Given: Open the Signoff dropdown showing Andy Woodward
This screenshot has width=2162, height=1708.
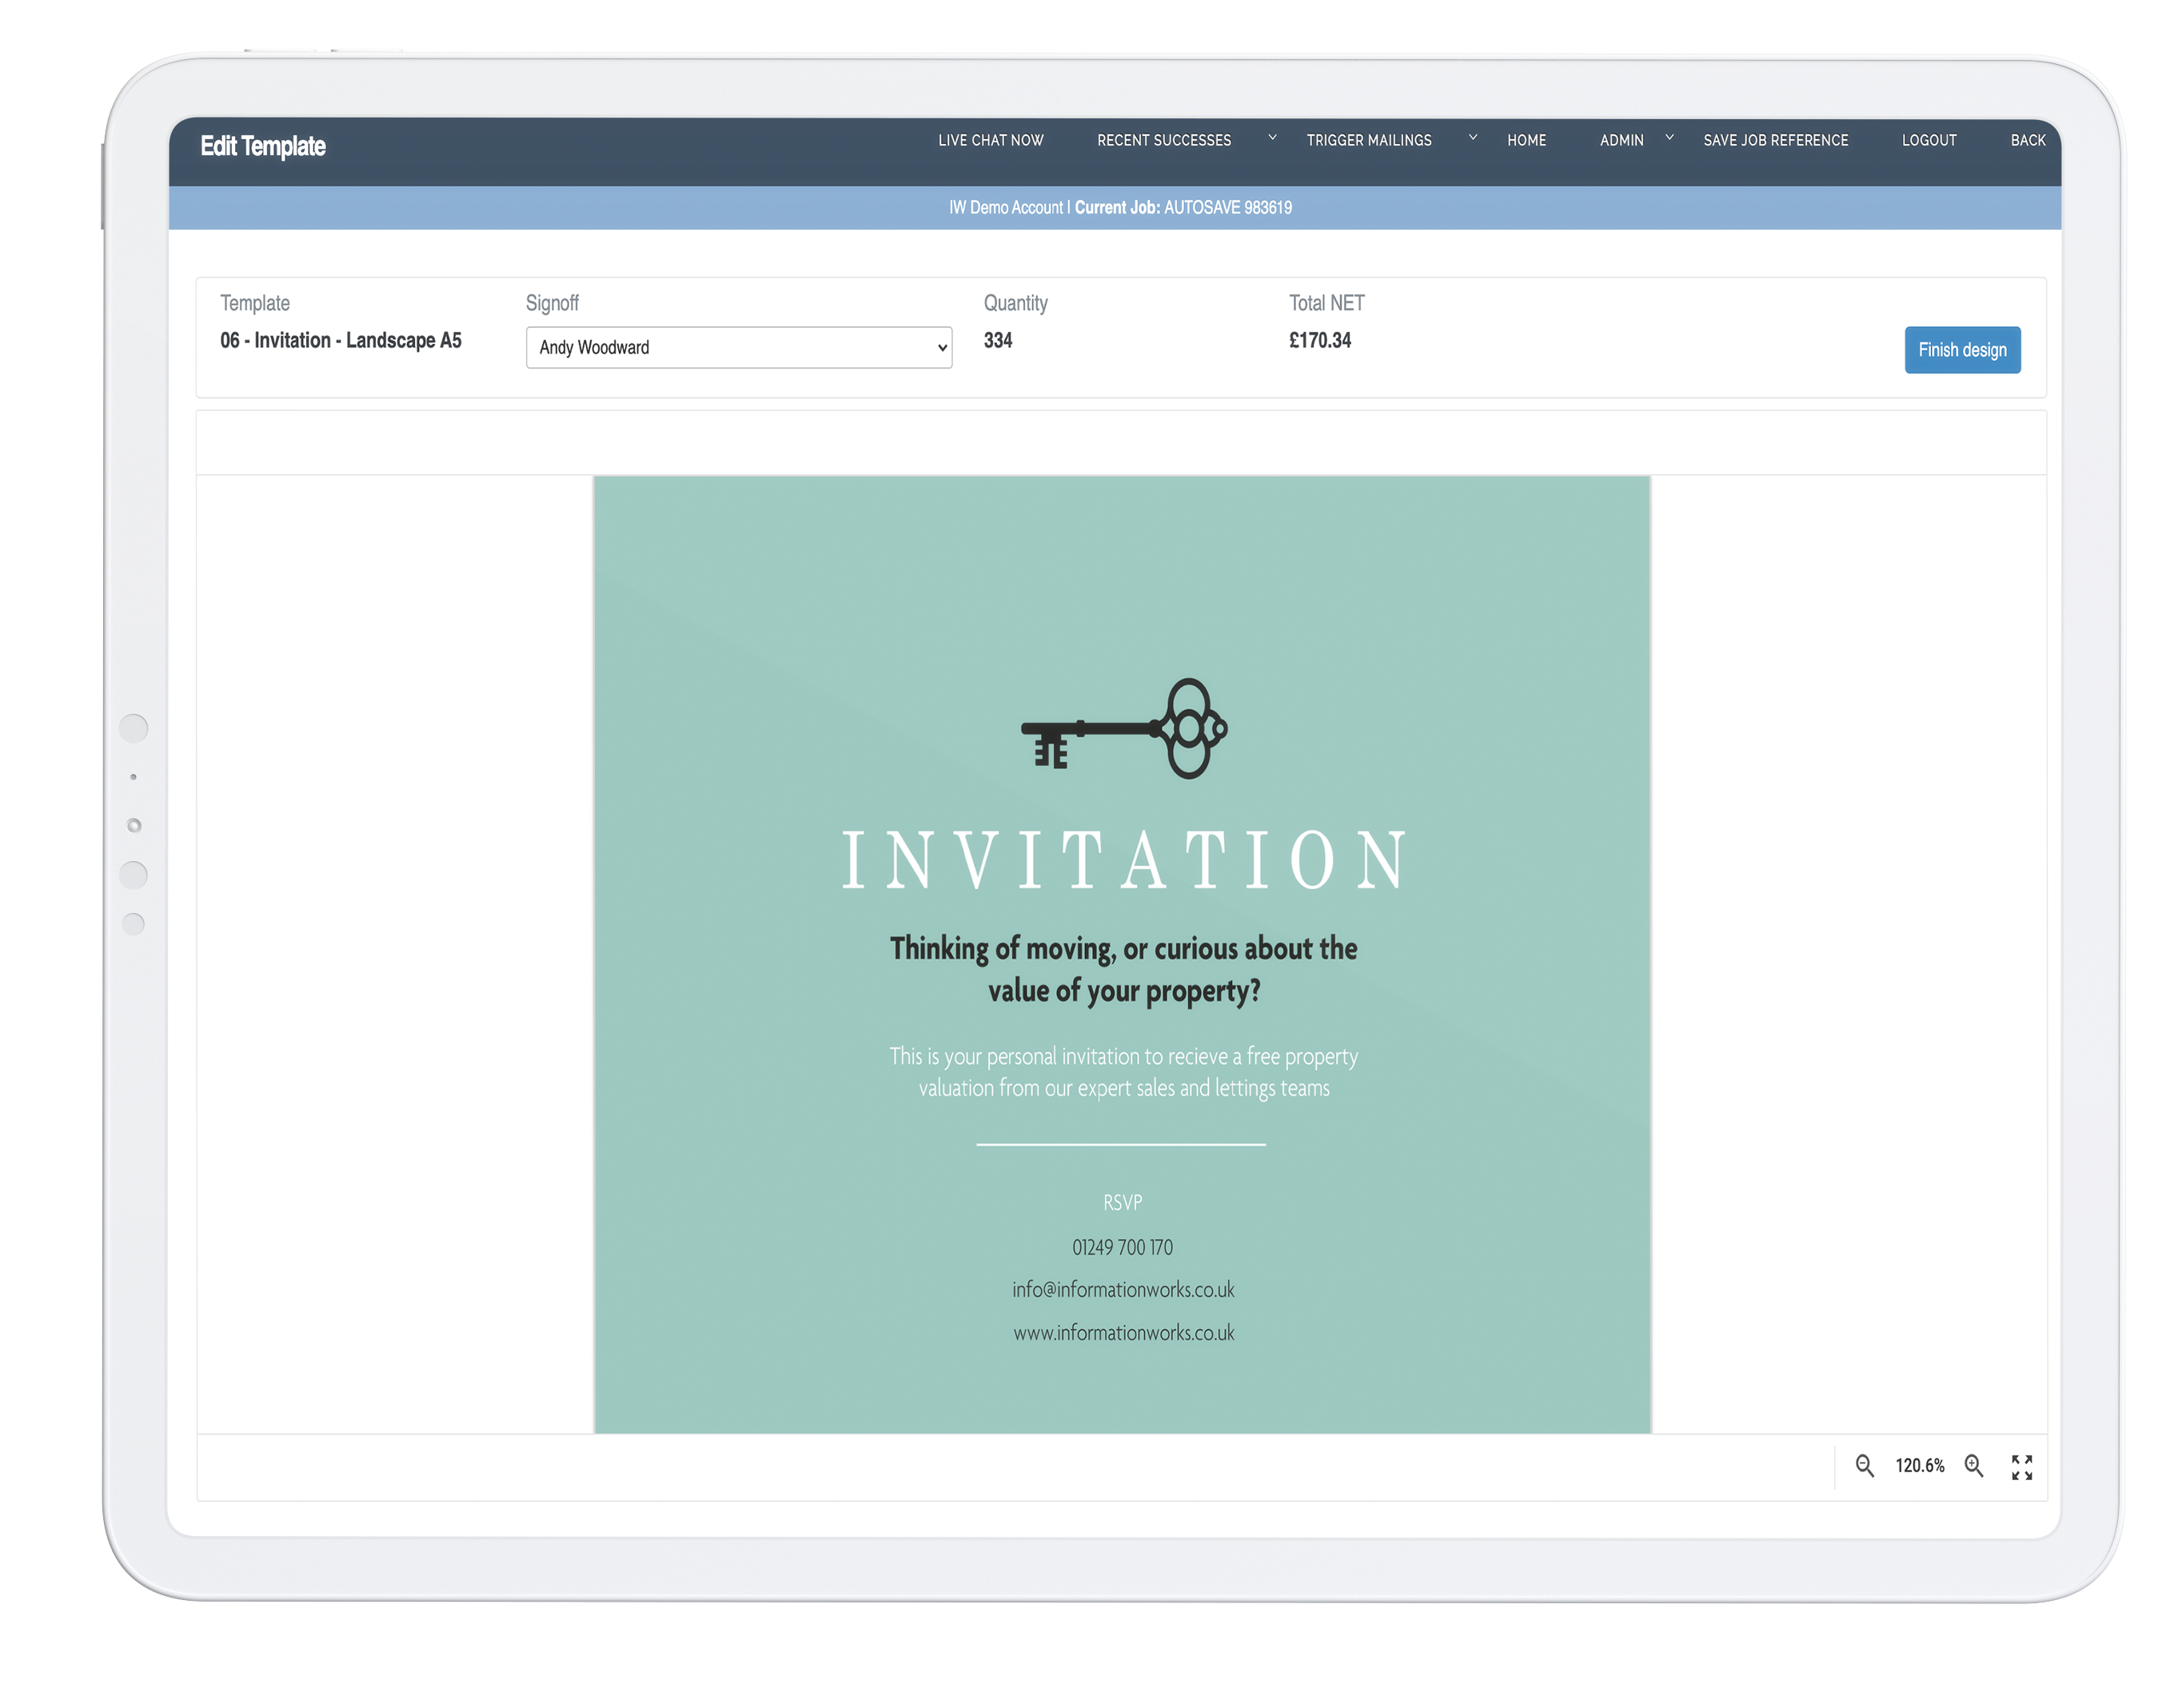Looking at the screenshot, I should (x=738, y=347).
